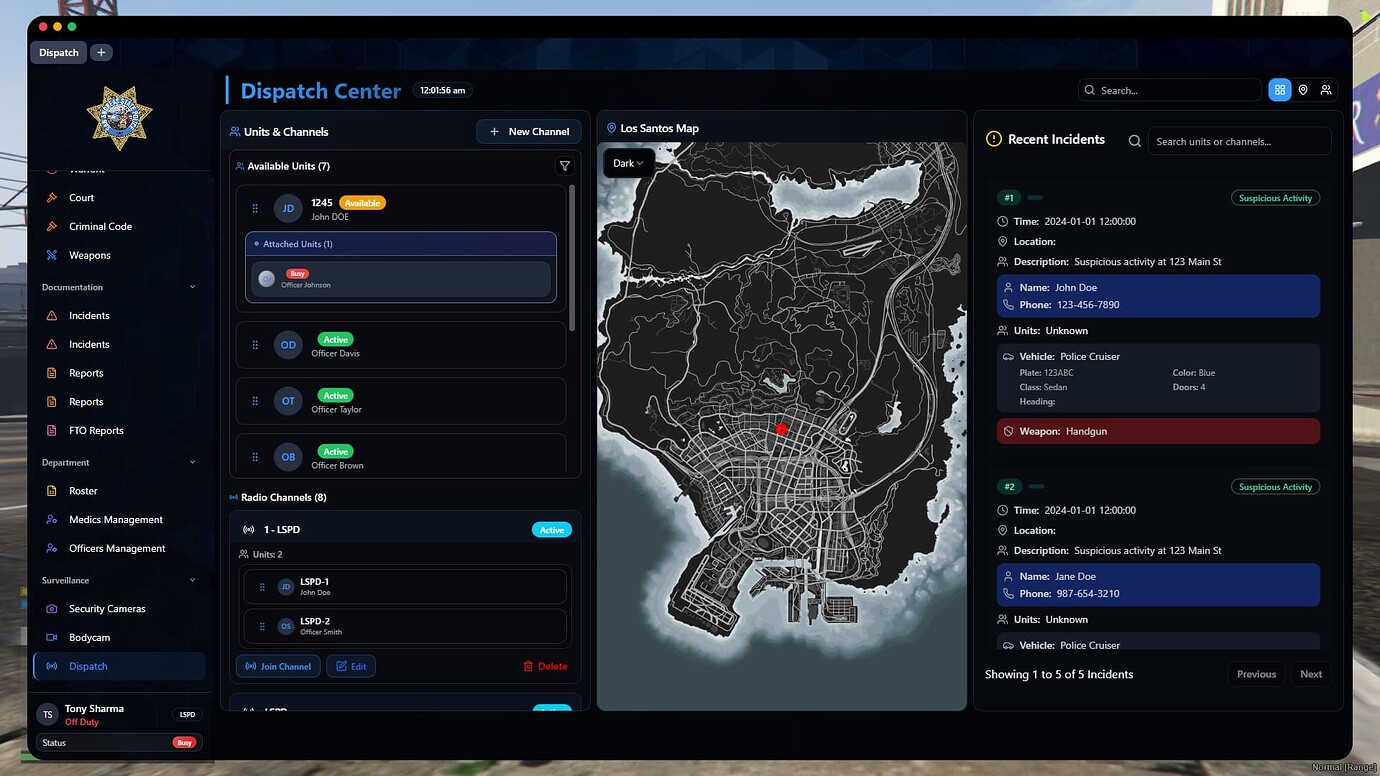Open a new tab with the plus button
Image resolution: width=1380 pixels, height=776 pixels.
[100, 52]
